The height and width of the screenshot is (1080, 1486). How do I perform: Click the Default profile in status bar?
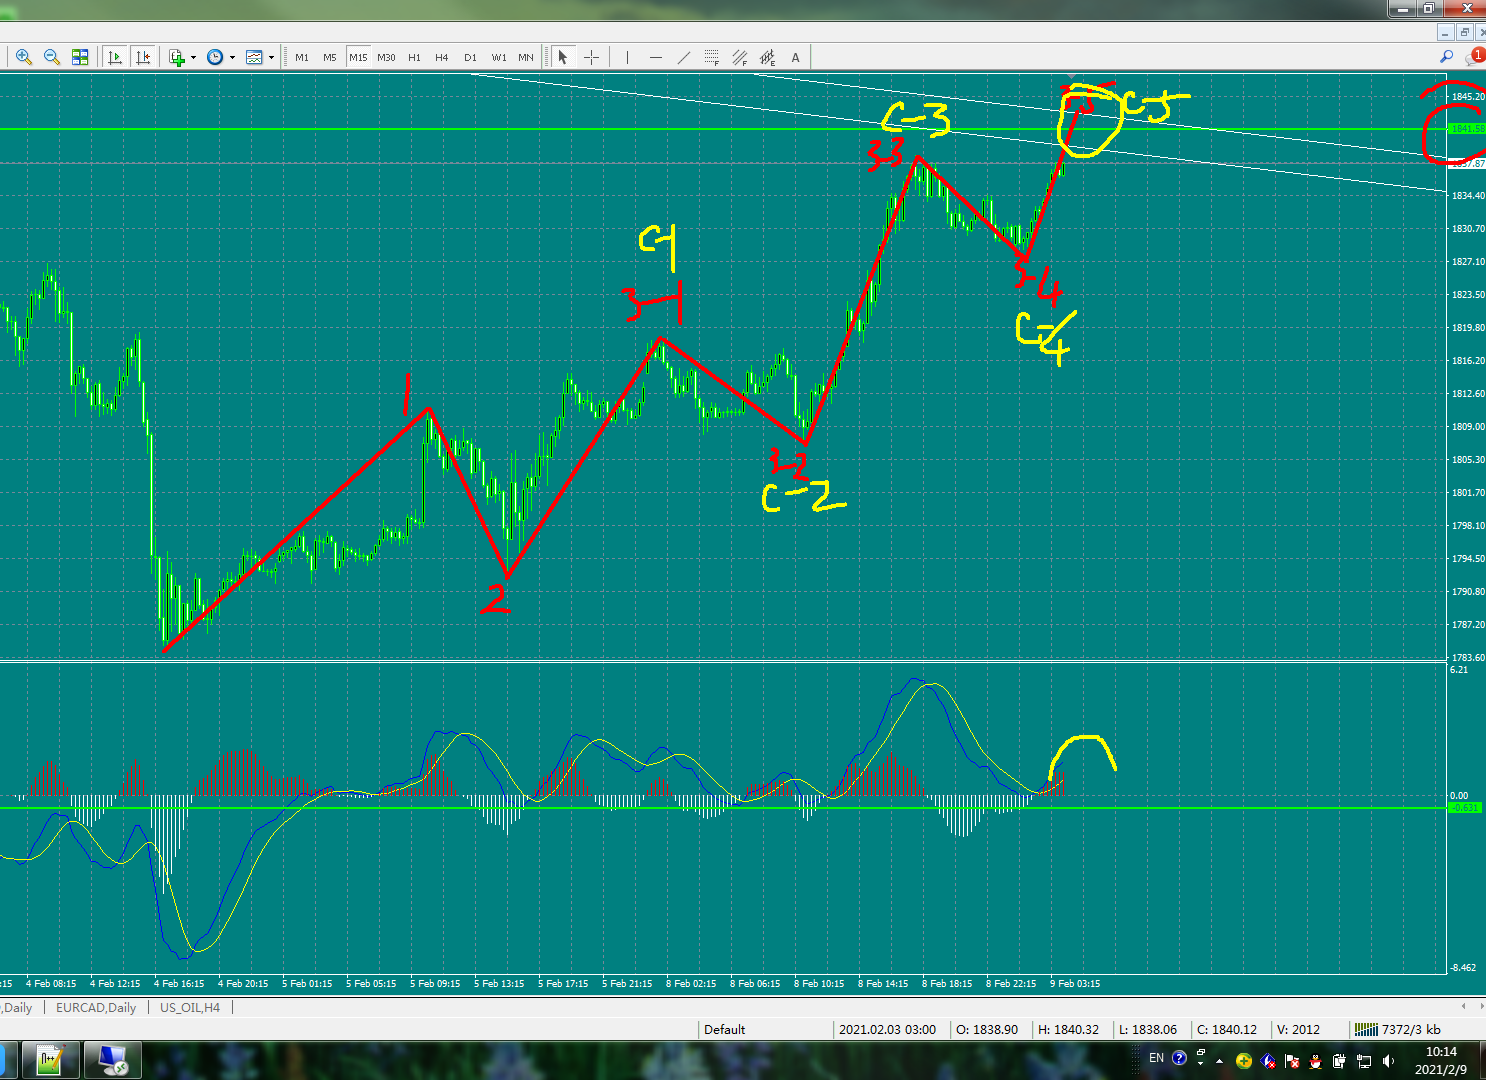(x=725, y=1029)
